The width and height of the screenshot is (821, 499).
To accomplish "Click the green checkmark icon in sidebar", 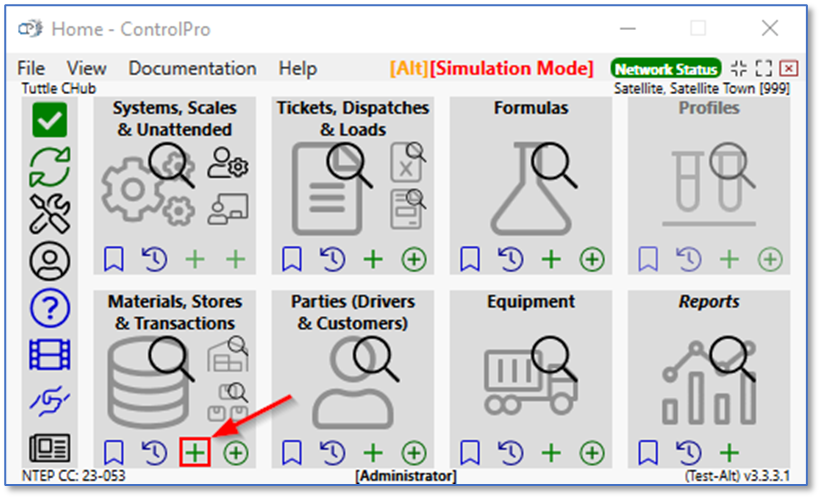I will click(x=49, y=120).
